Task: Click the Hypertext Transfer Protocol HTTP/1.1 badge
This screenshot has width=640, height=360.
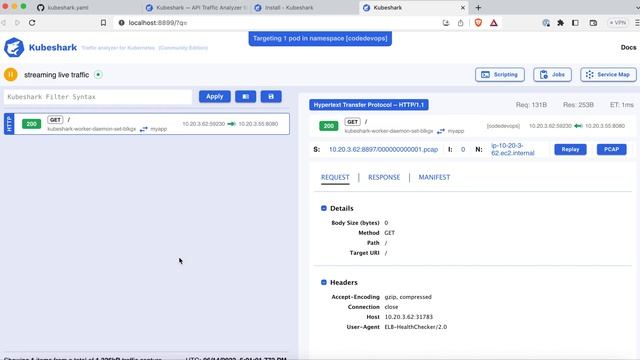Action: (369, 105)
